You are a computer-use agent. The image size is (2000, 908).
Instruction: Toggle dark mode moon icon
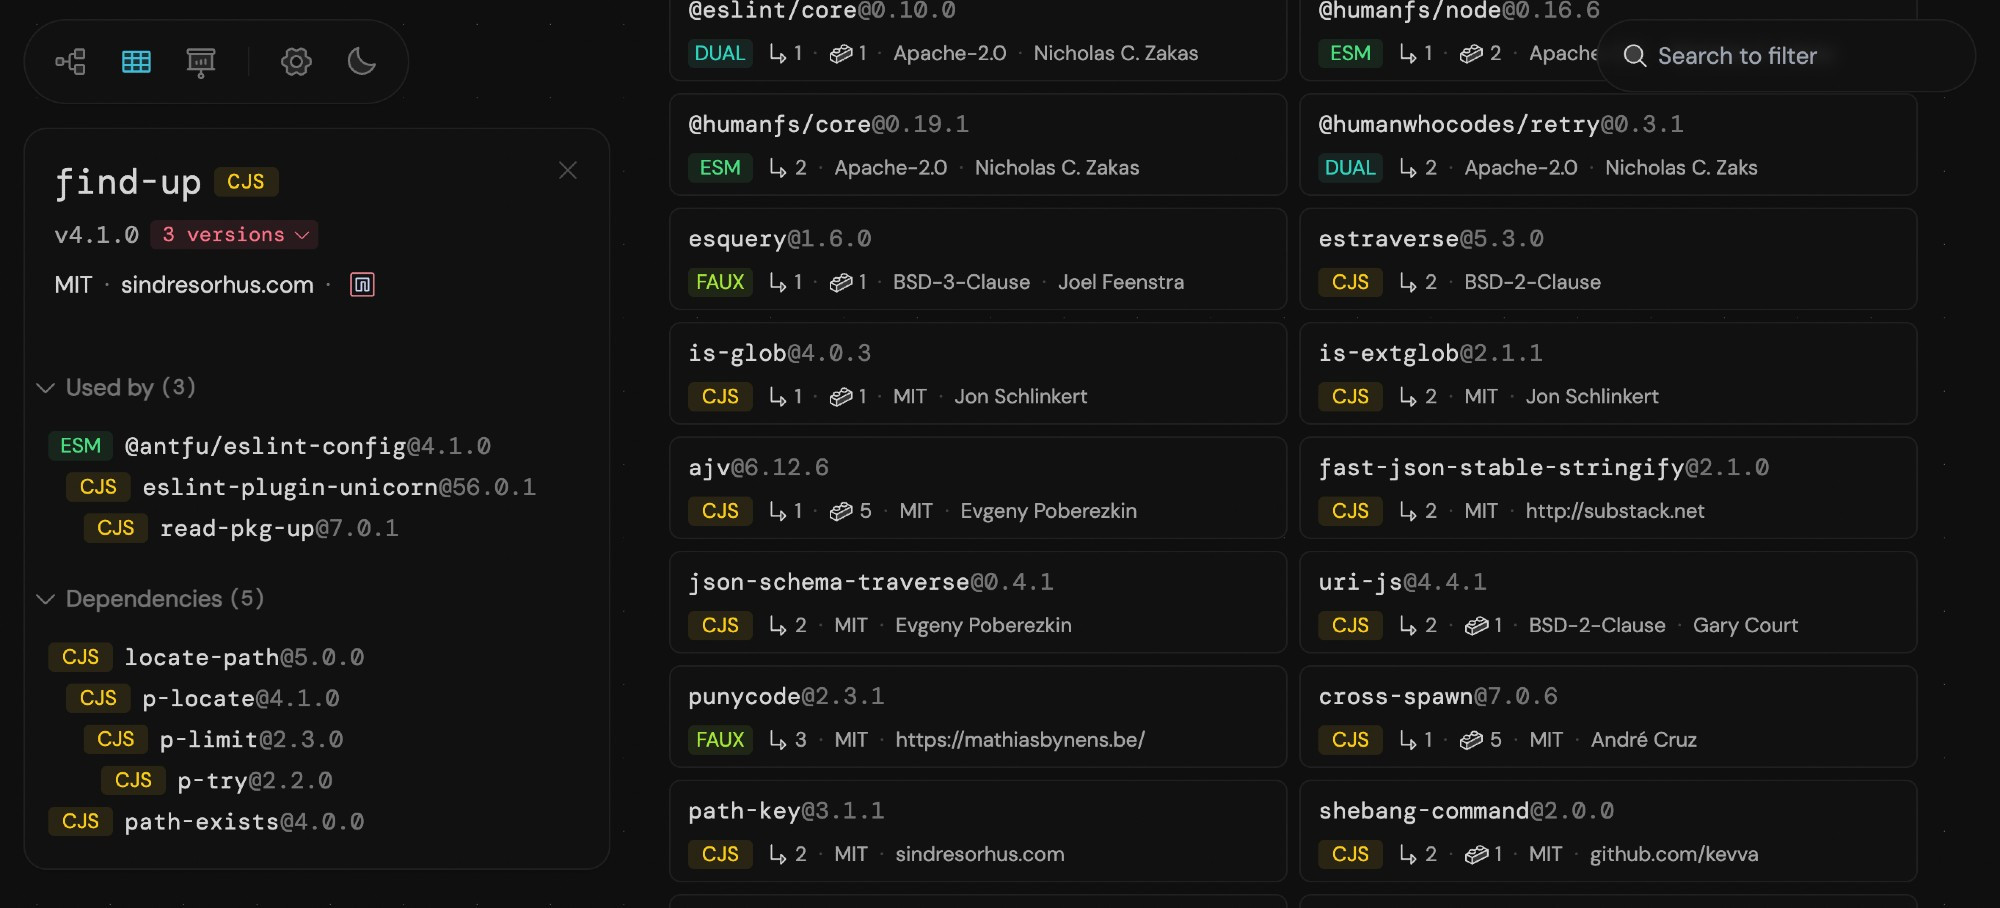361,62
